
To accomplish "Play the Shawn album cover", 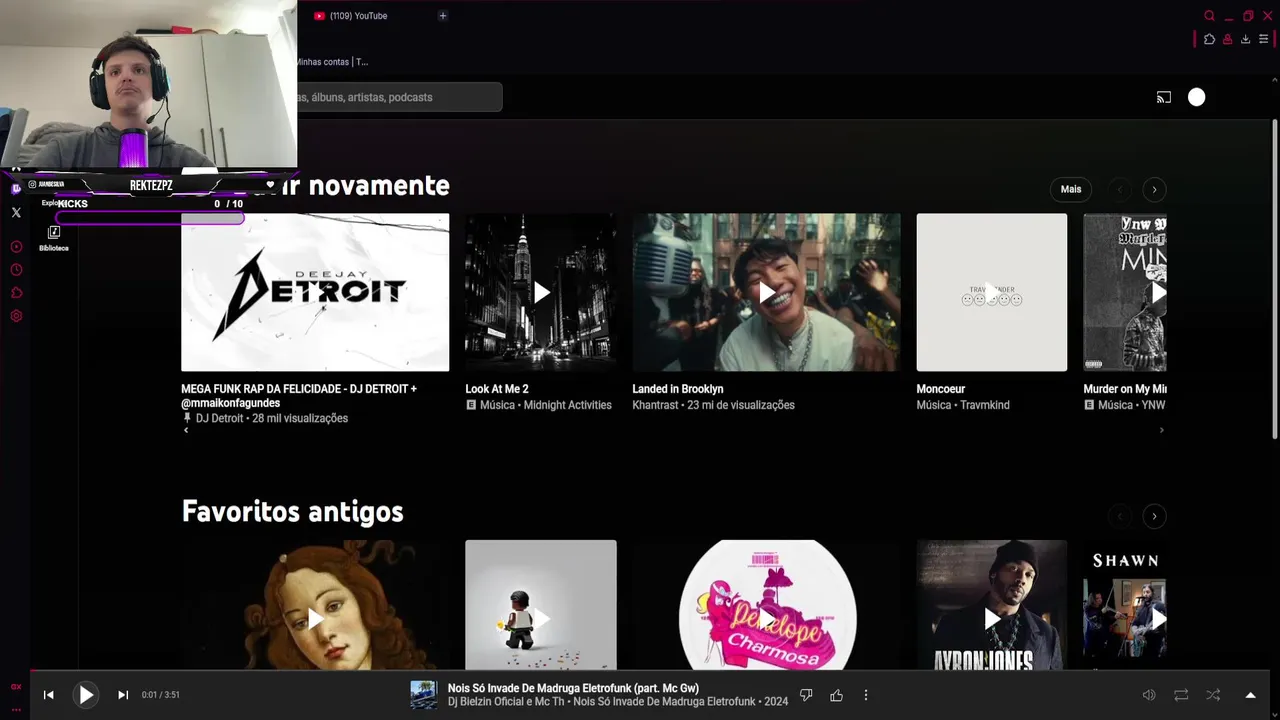I will coord(1125,605).
